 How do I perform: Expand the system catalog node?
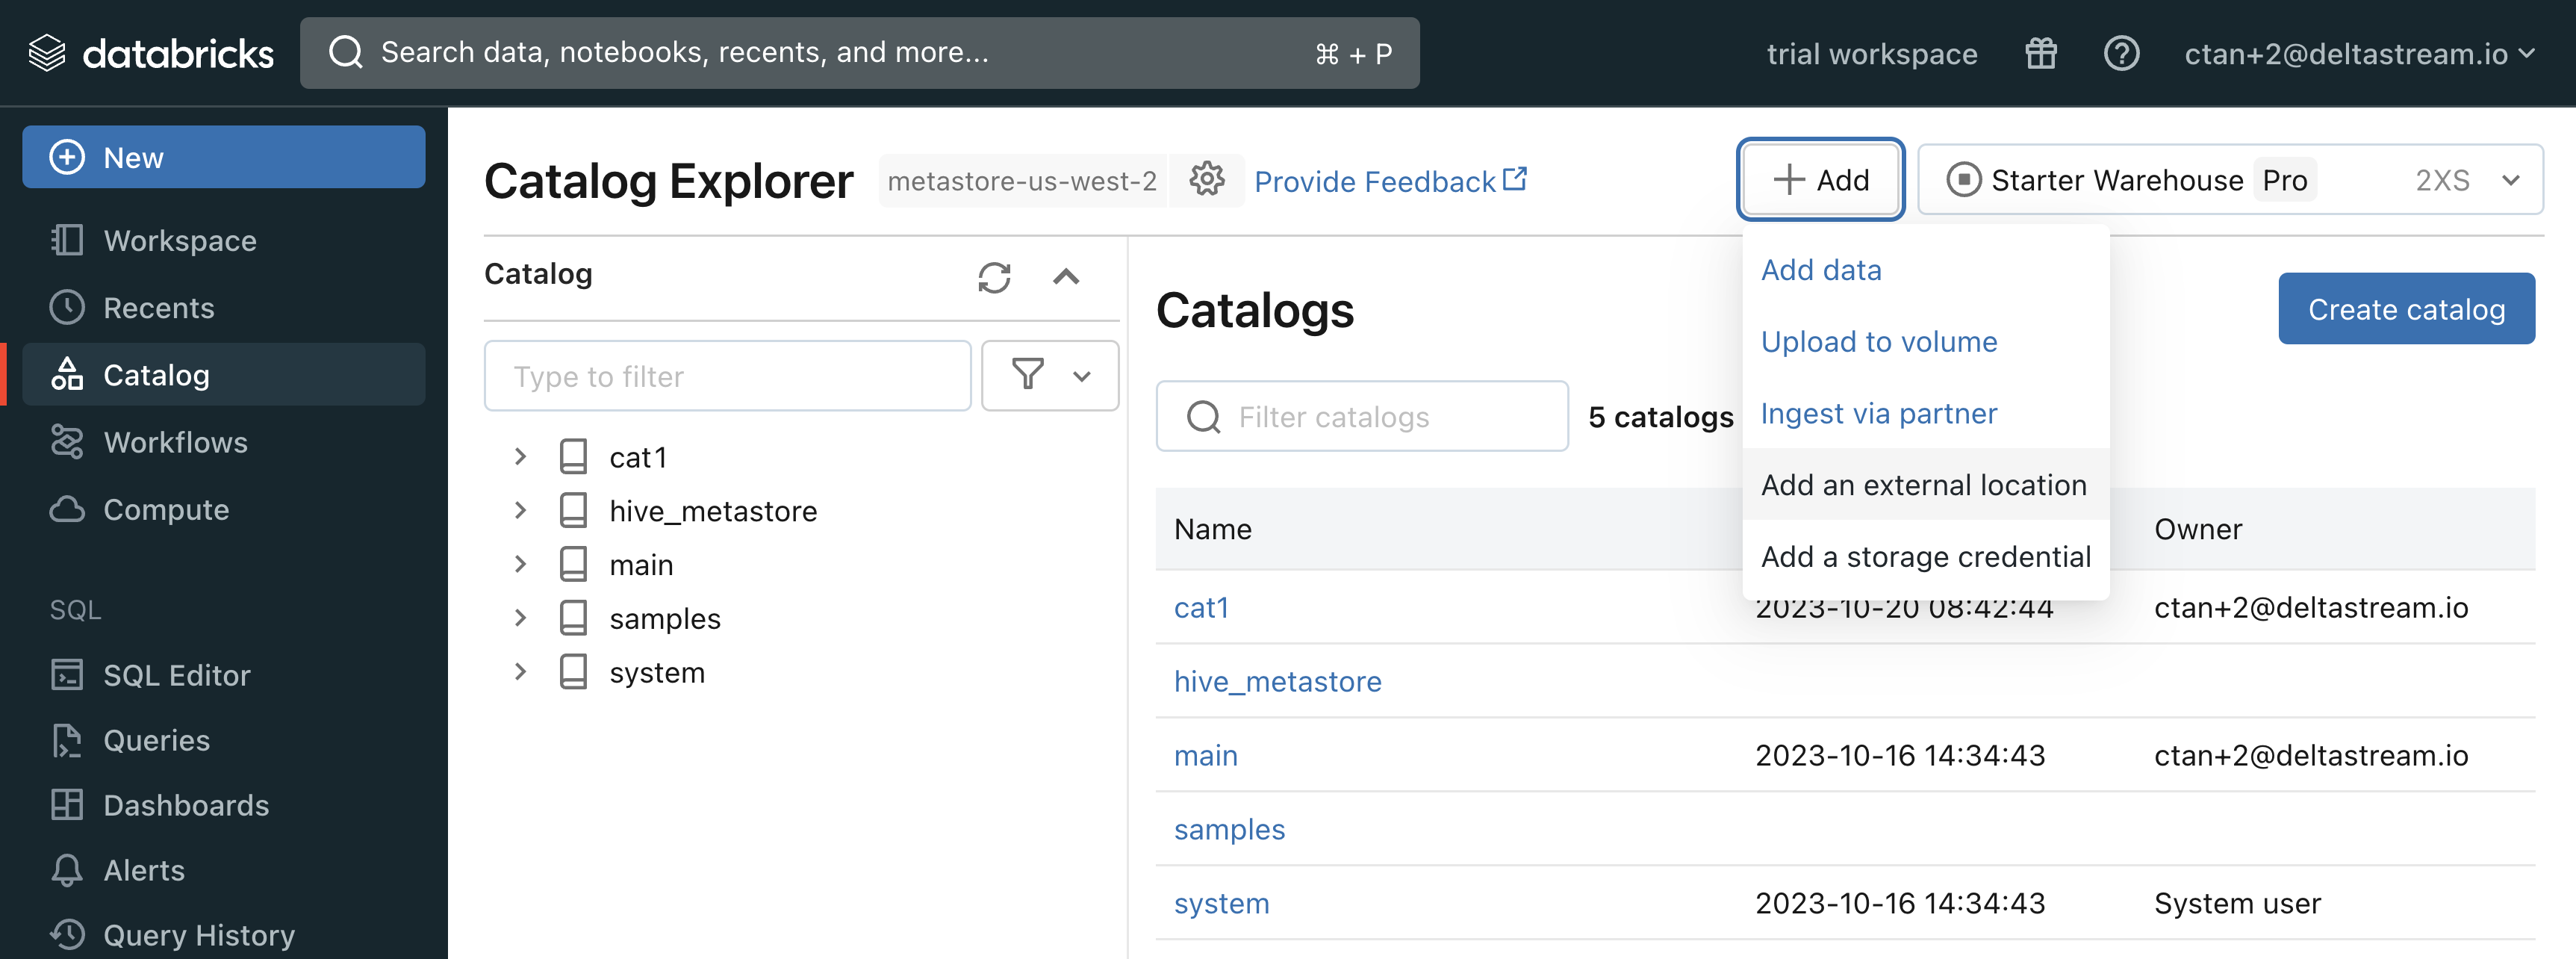tap(520, 672)
